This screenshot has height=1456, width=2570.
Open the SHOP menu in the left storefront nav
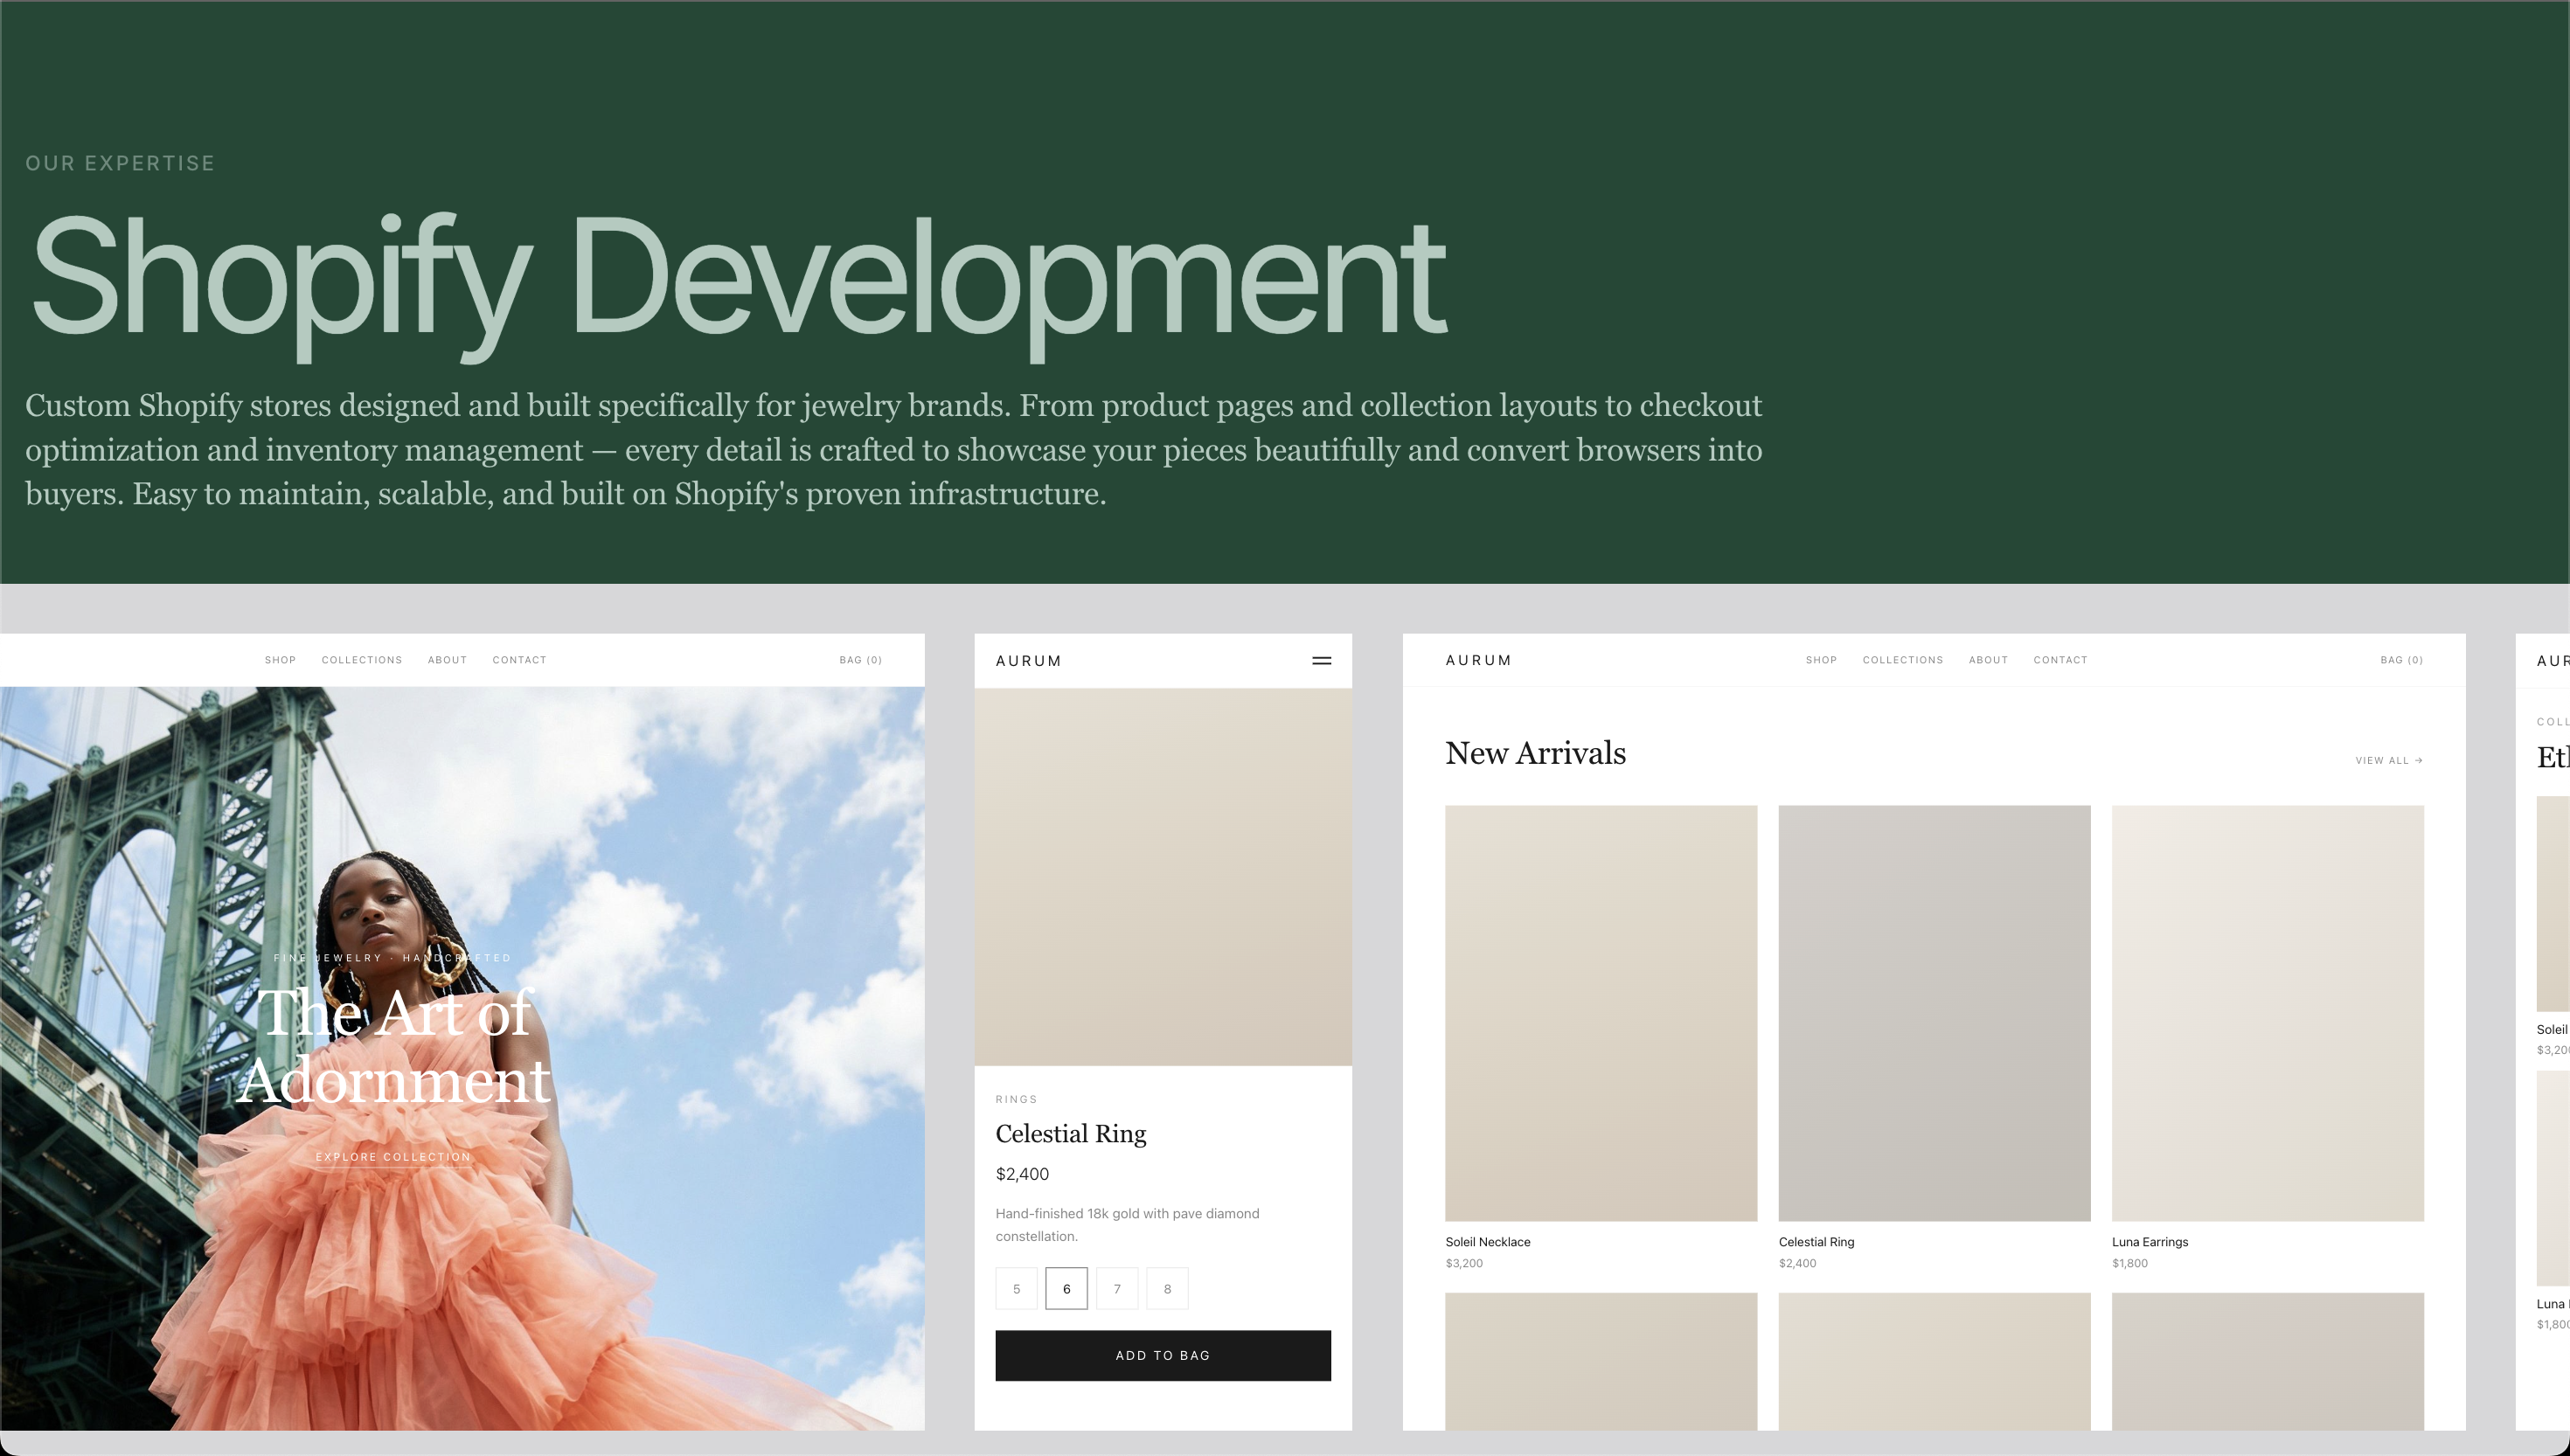280,660
